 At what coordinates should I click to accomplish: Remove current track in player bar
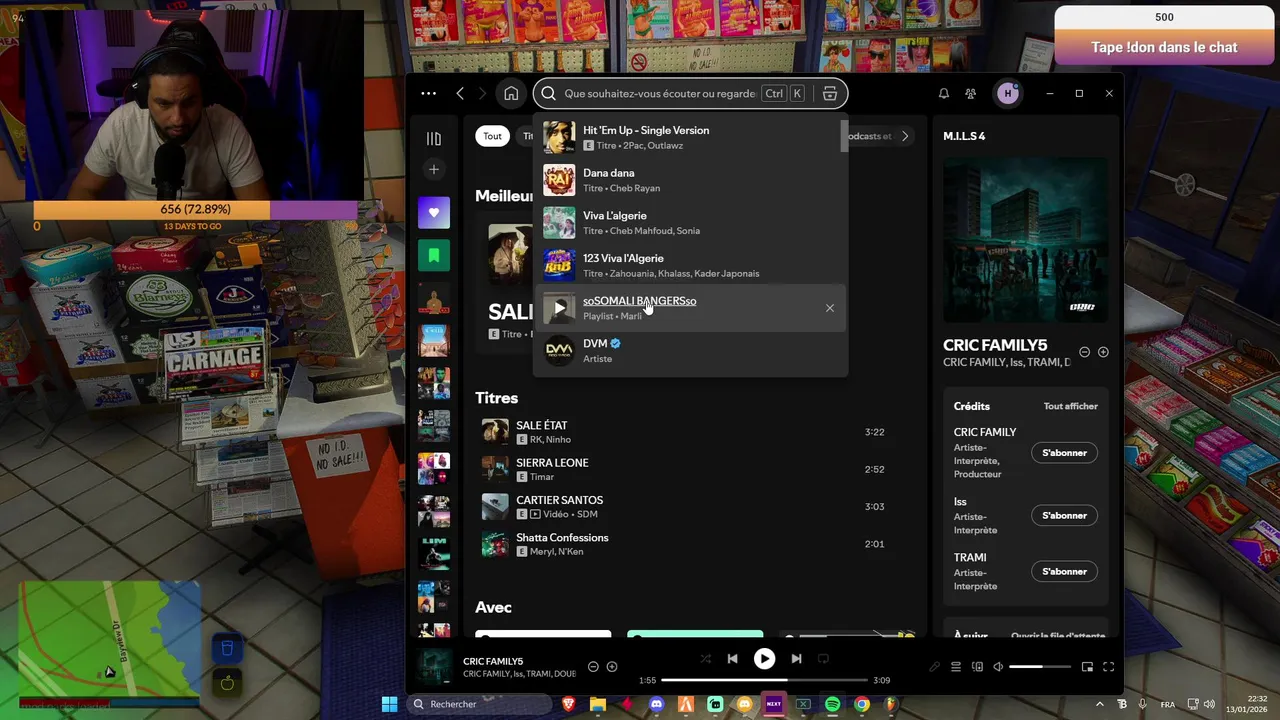click(593, 667)
